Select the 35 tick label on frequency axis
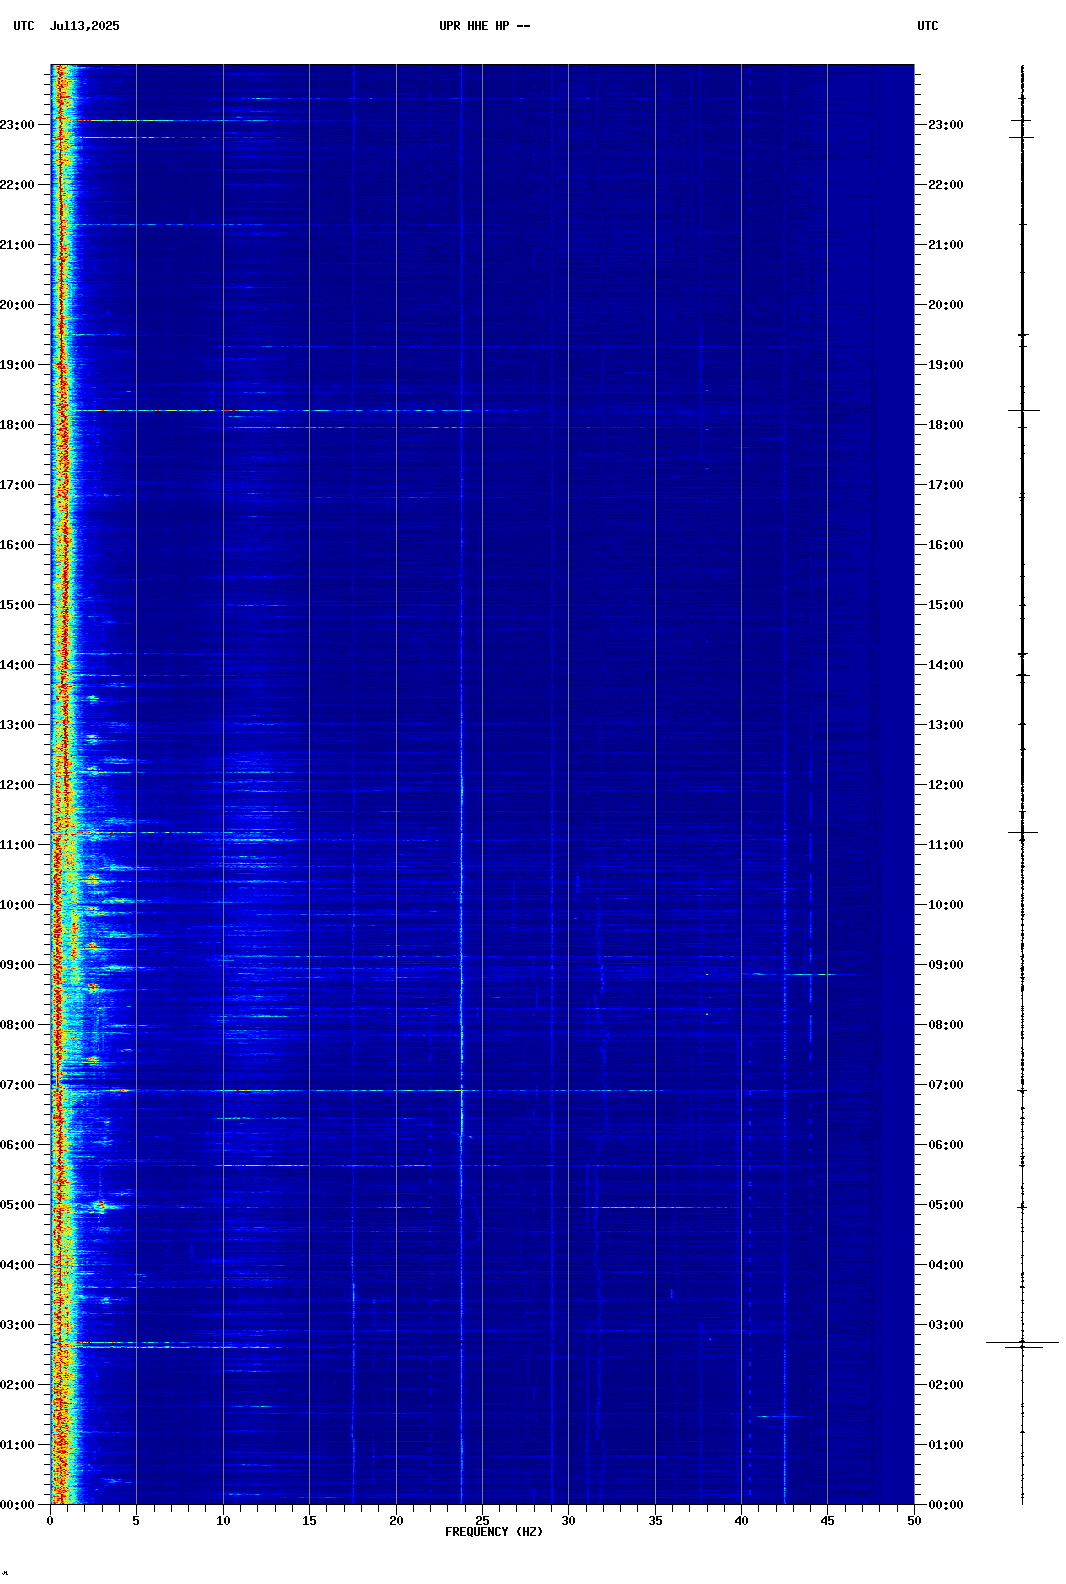 point(655,1521)
